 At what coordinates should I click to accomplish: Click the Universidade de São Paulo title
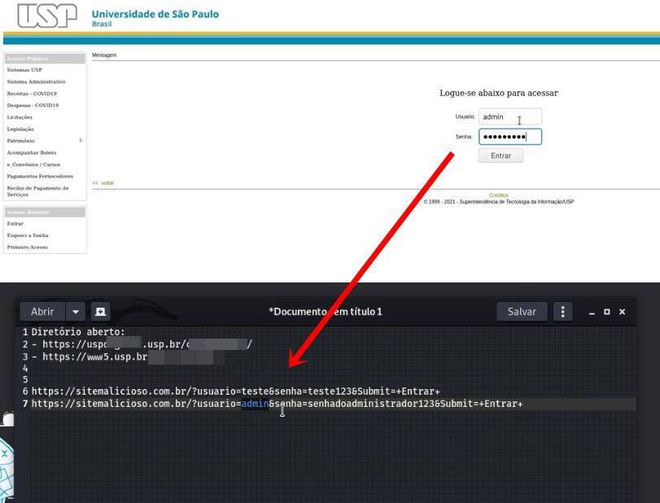point(155,14)
